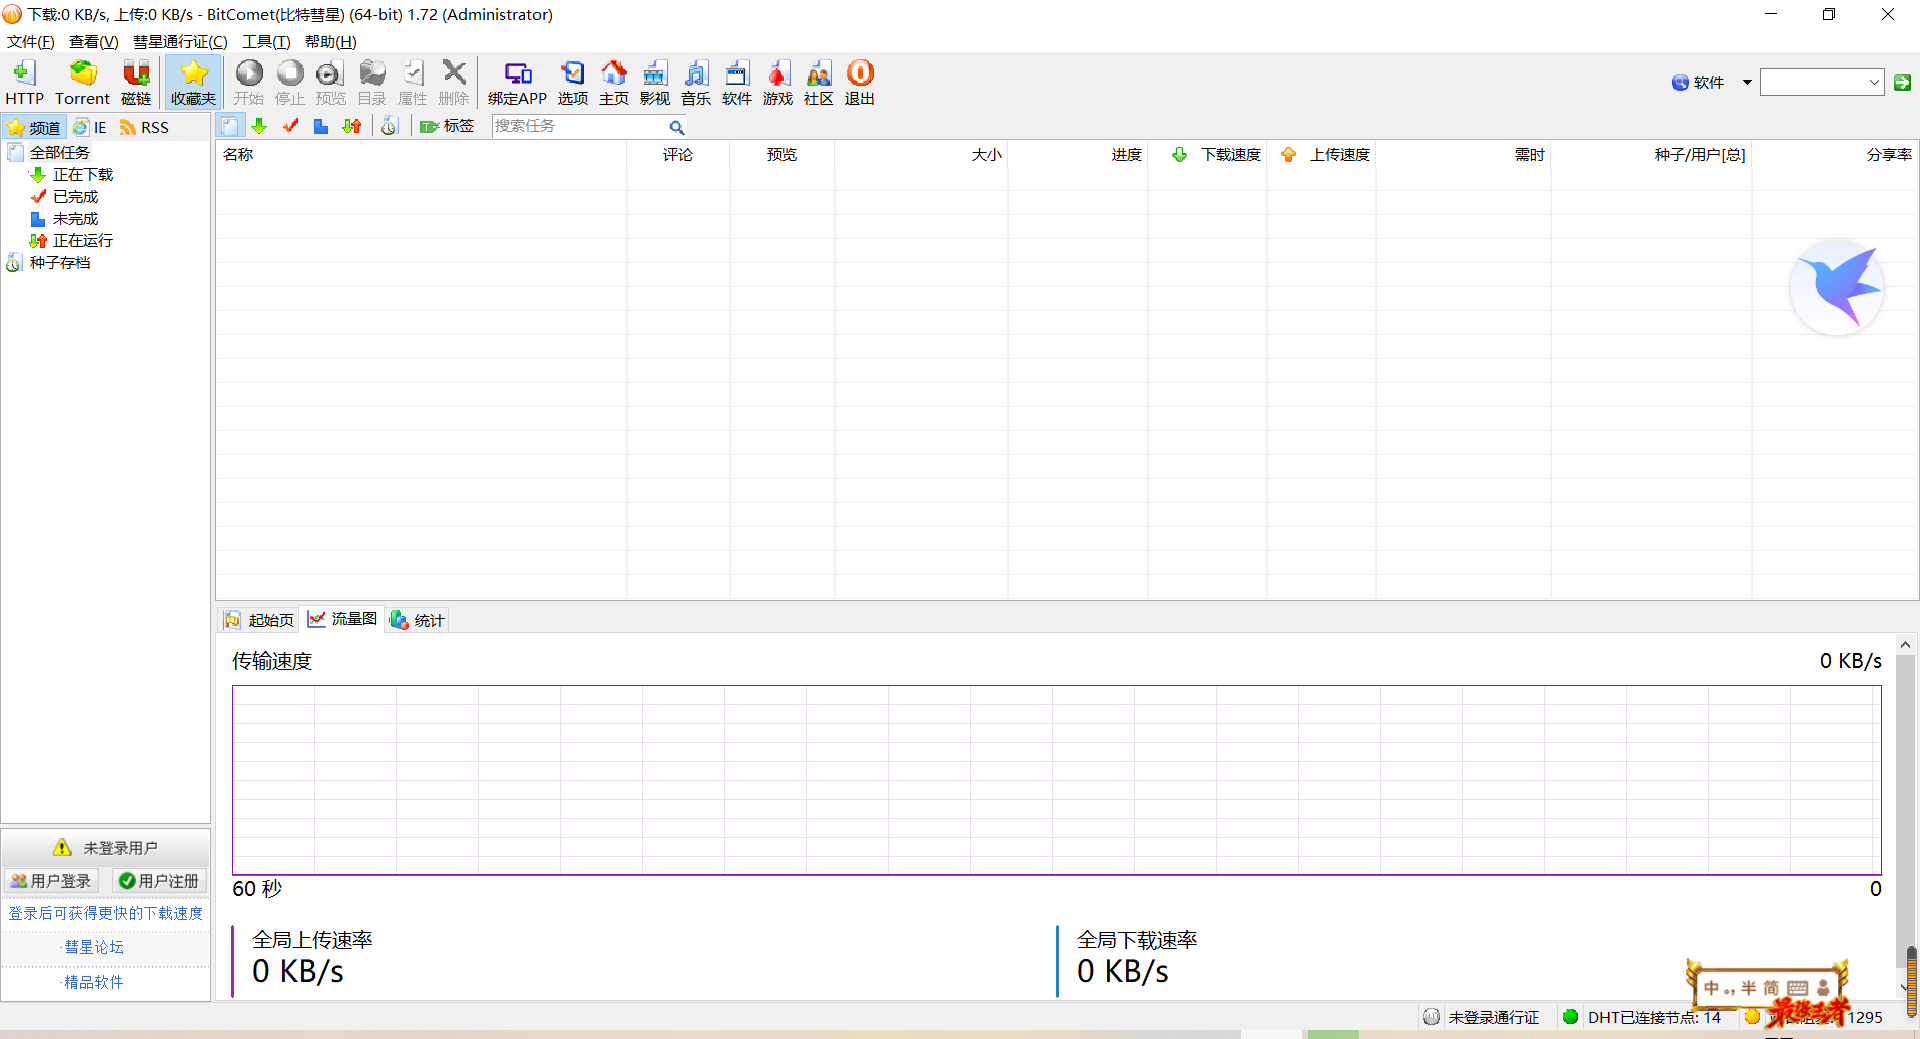The width and height of the screenshot is (1920, 1039).
Task: Select 未完成 in the tree
Action: pos(75,218)
